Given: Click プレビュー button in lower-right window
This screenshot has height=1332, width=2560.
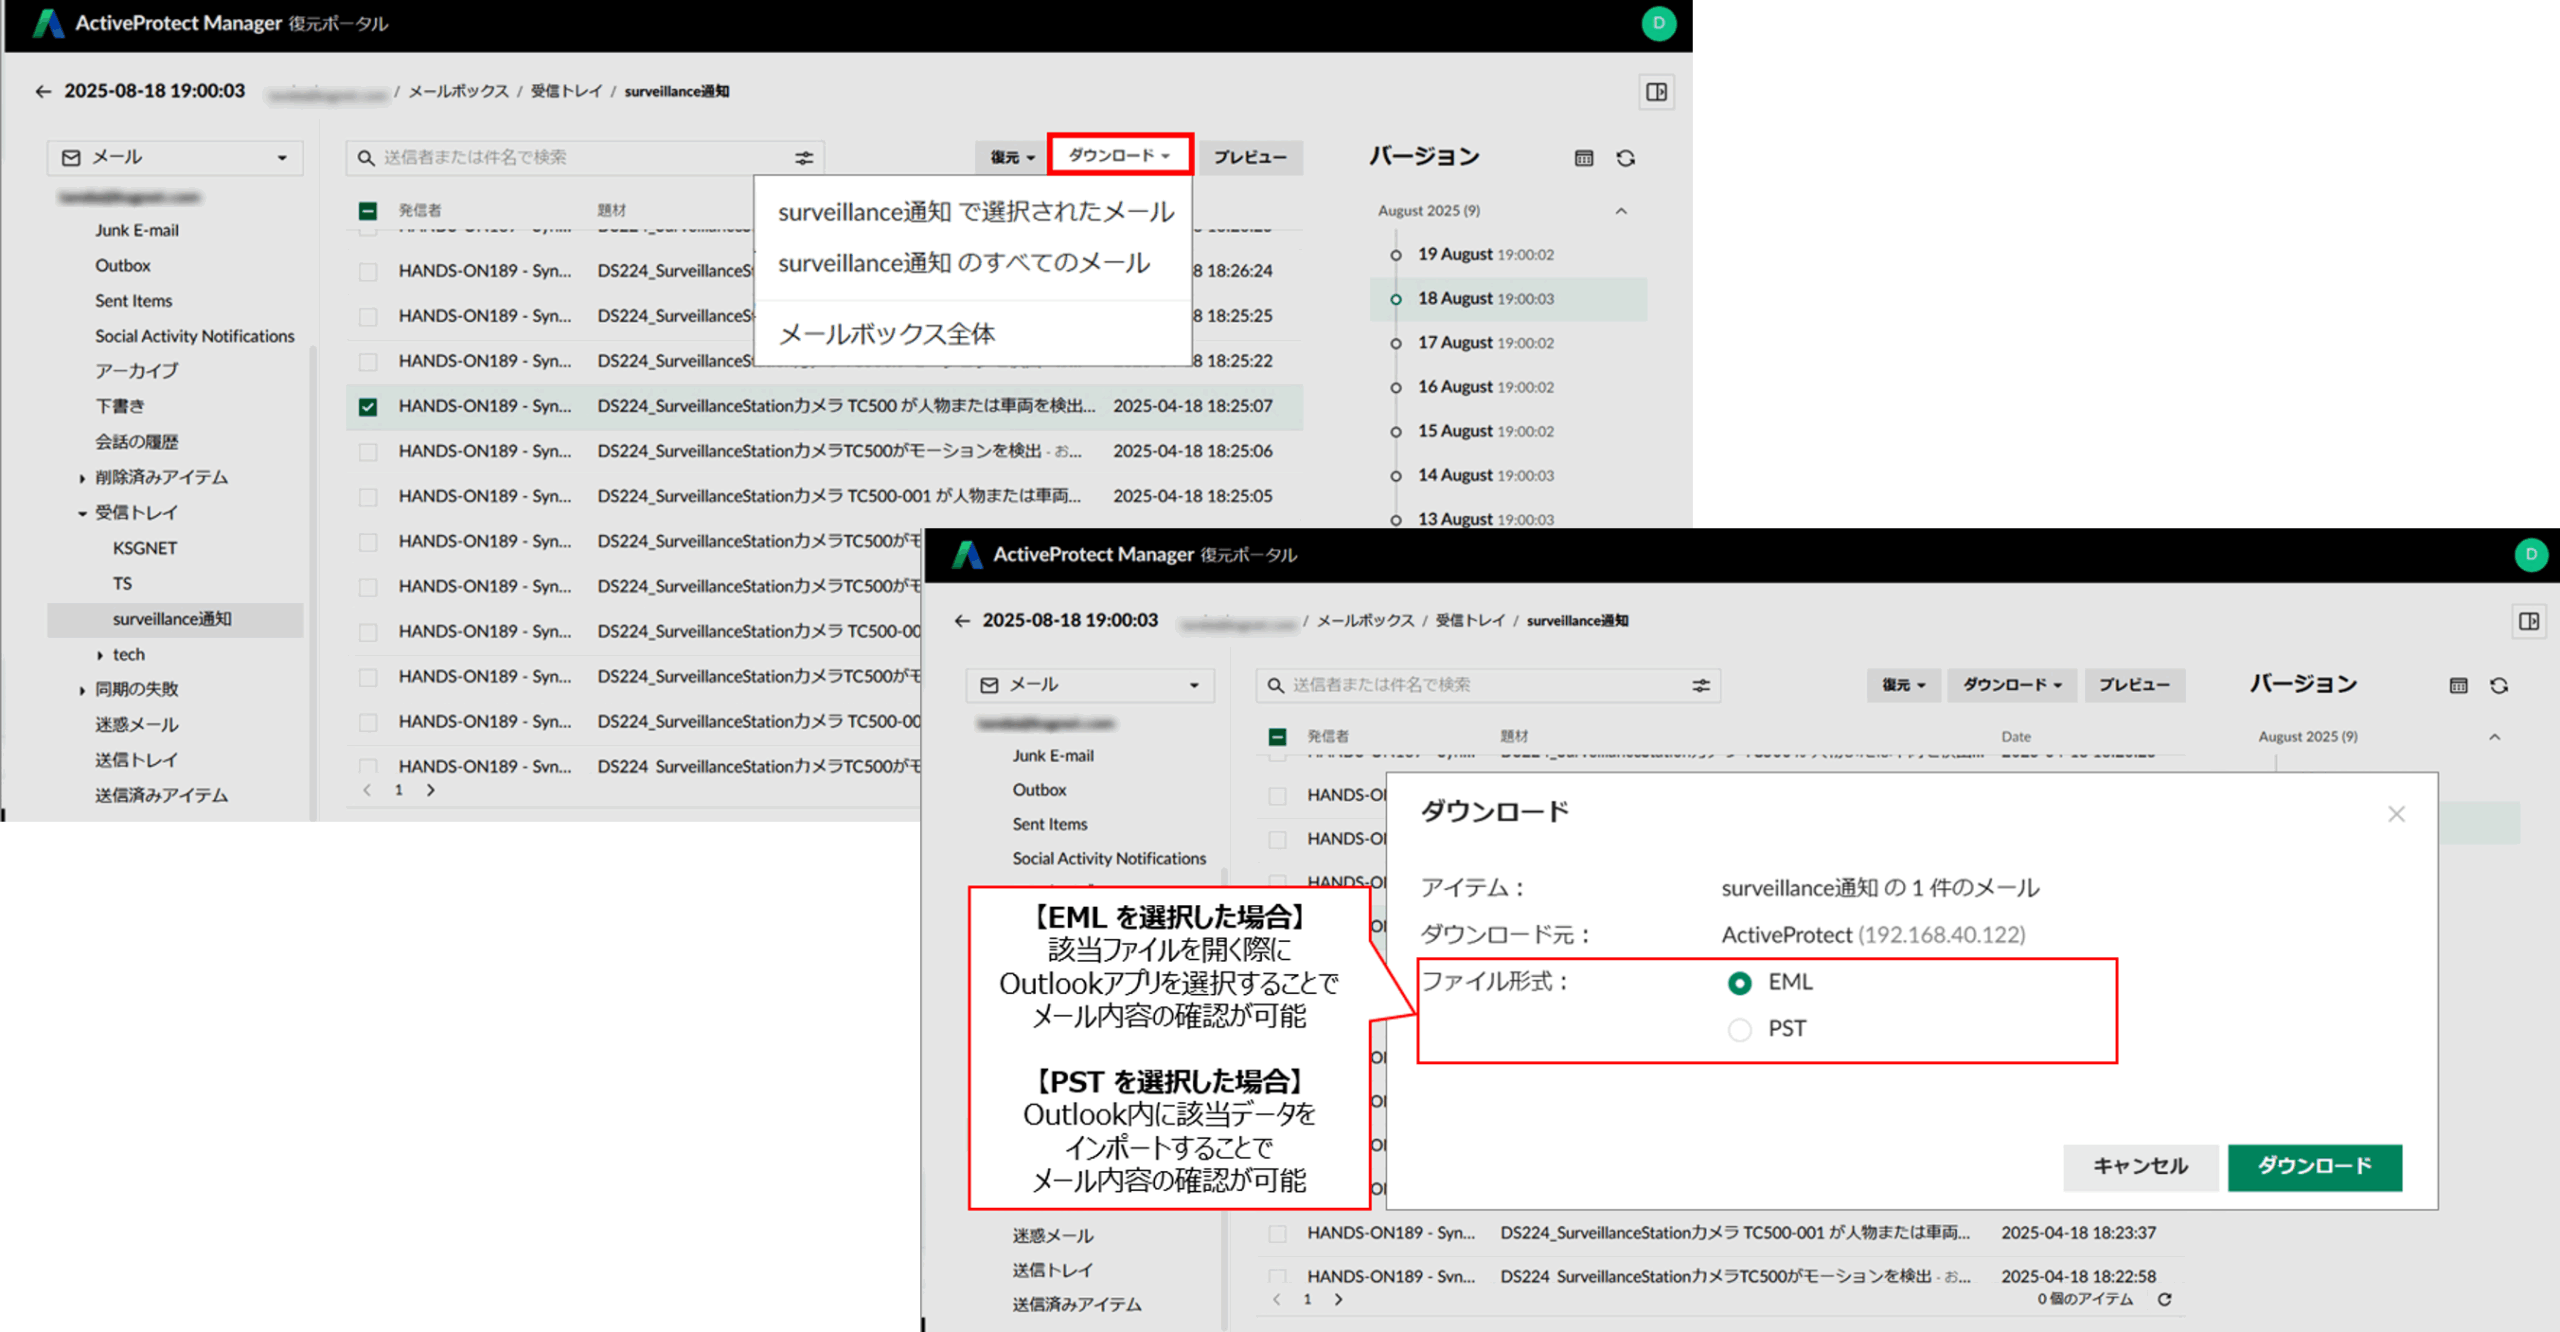Looking at the screenshot, I should click(x=2134, y=685).
